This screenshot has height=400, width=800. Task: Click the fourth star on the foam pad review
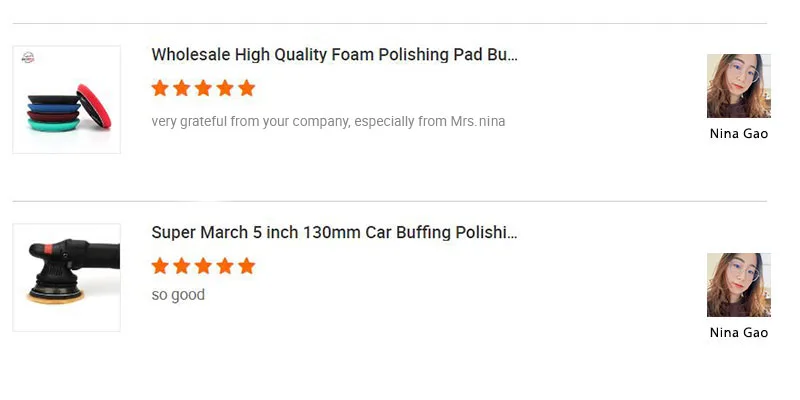tap(225, 88)
